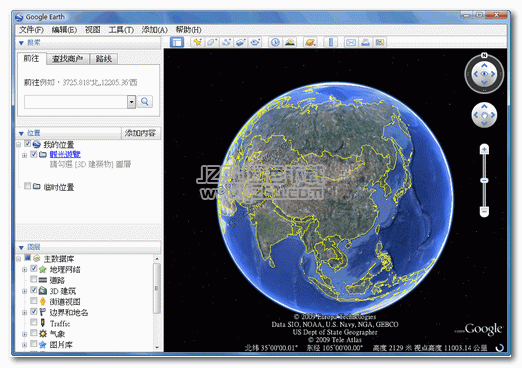Select the add polygon tool
Image resolution: width=522 pixels, height=368 pixels.
click(x=212, y=42)
